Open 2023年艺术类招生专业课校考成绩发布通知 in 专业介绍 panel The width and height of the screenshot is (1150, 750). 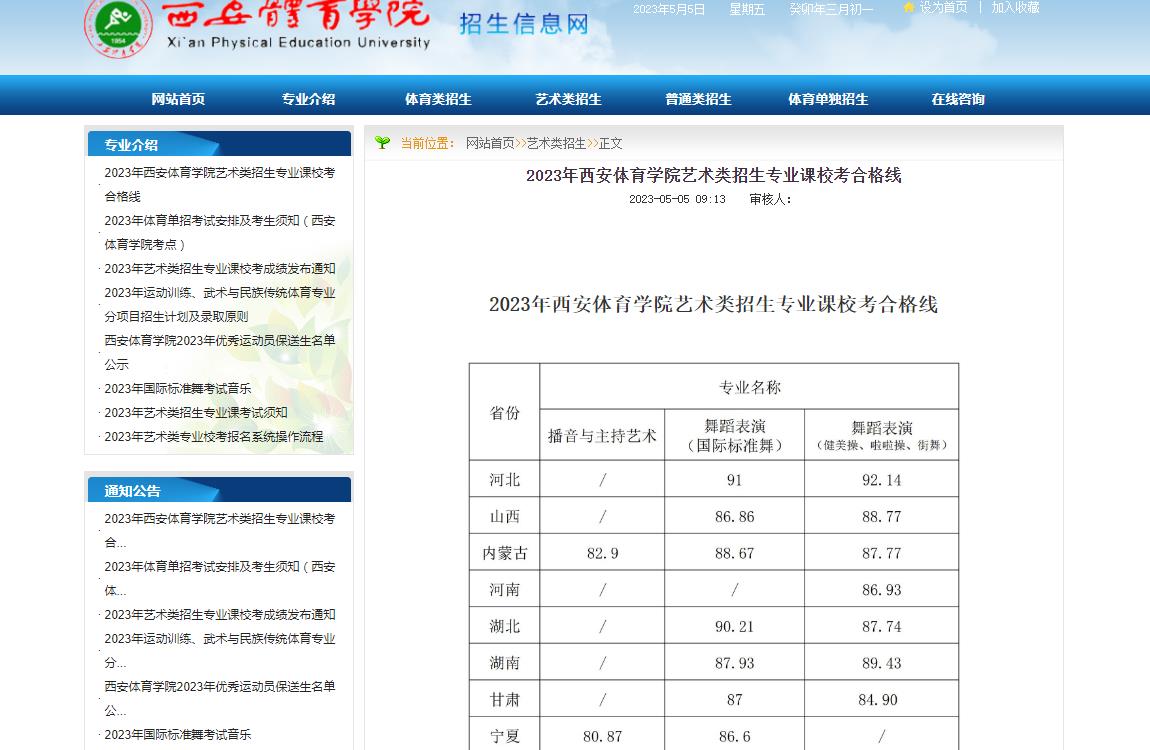[x=220, y=268]
